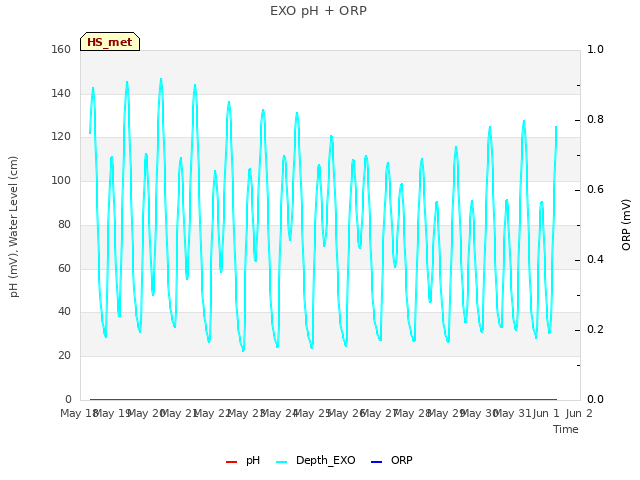Click the 80 left axis tick label
Image resolution: width=640 pixels, height=480 pixels.
pos(64,224)
